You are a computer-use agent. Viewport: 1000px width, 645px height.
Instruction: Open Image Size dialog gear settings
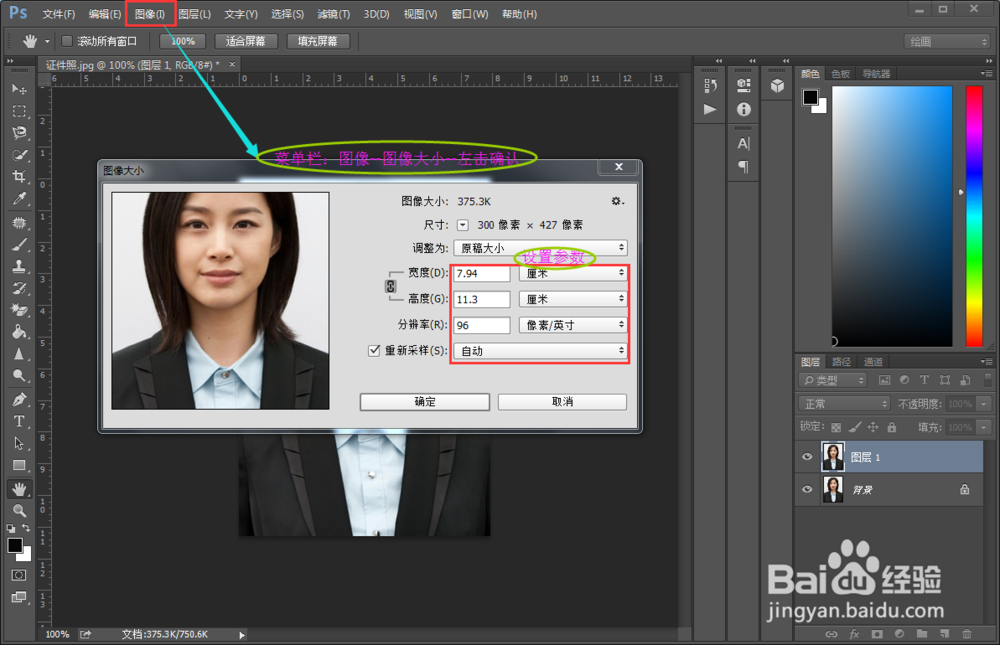(617, 201)
